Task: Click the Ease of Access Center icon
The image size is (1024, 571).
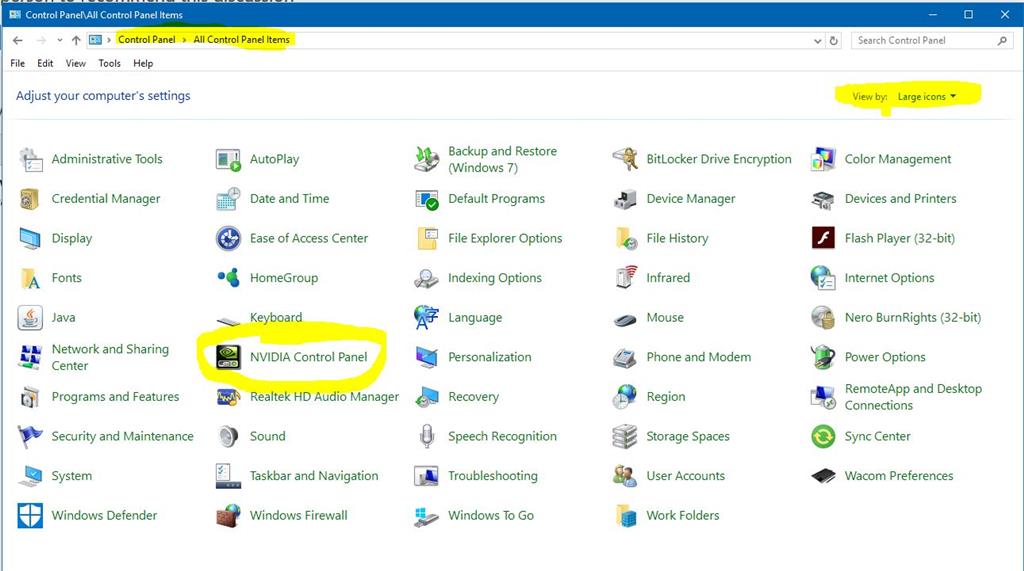Action: point(228,238)
